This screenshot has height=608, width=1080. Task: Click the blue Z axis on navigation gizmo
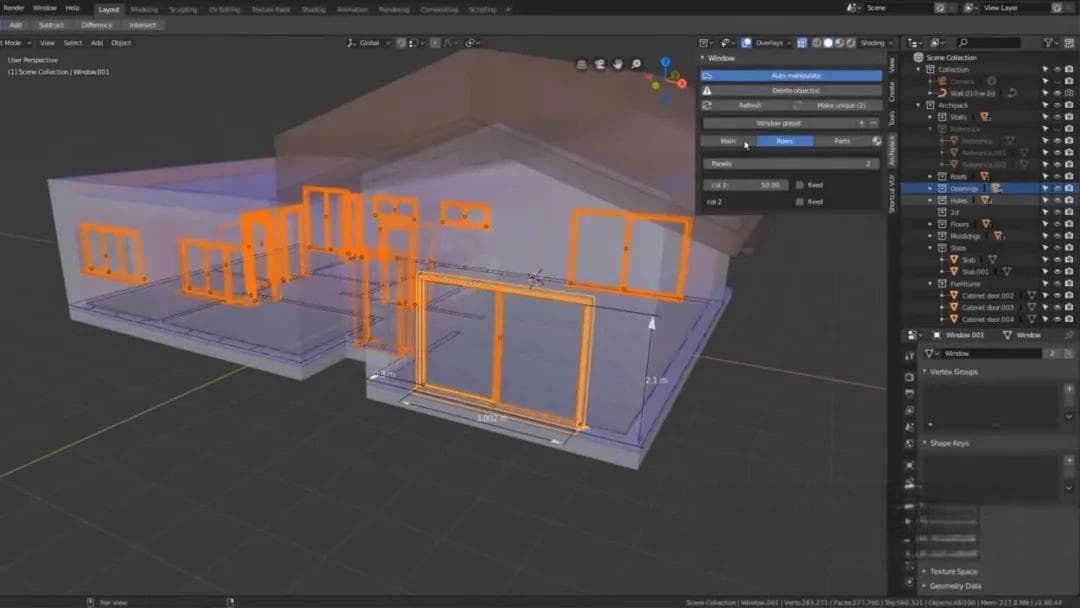[665, 62]
